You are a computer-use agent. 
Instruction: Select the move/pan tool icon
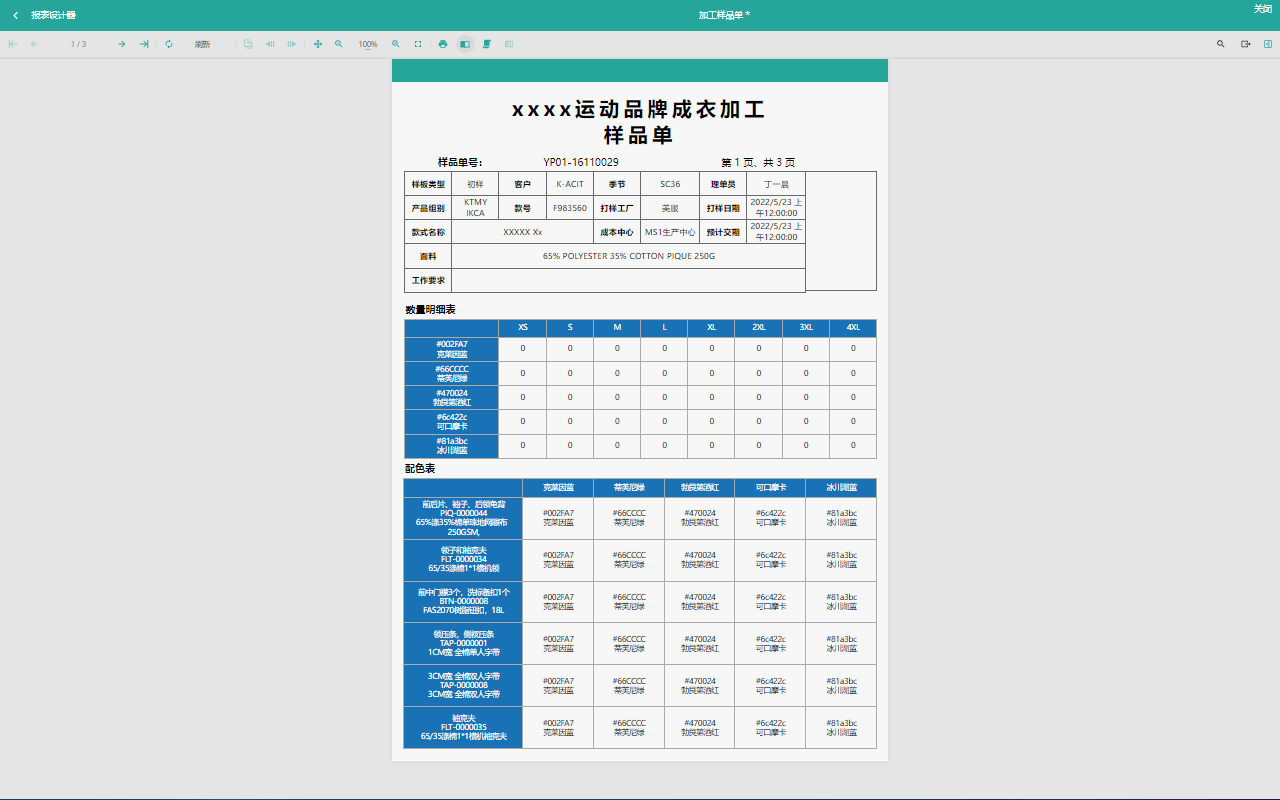pyautogui.click(x=318, y=44)
